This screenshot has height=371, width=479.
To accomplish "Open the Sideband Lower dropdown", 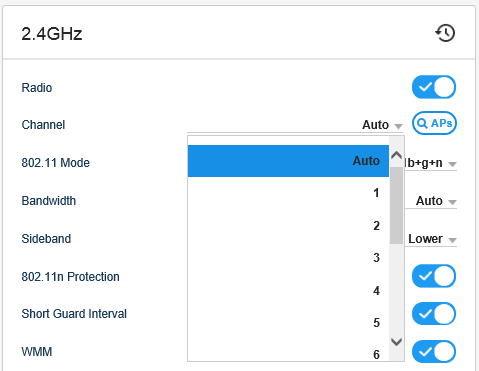I will (x=431, y=239).
